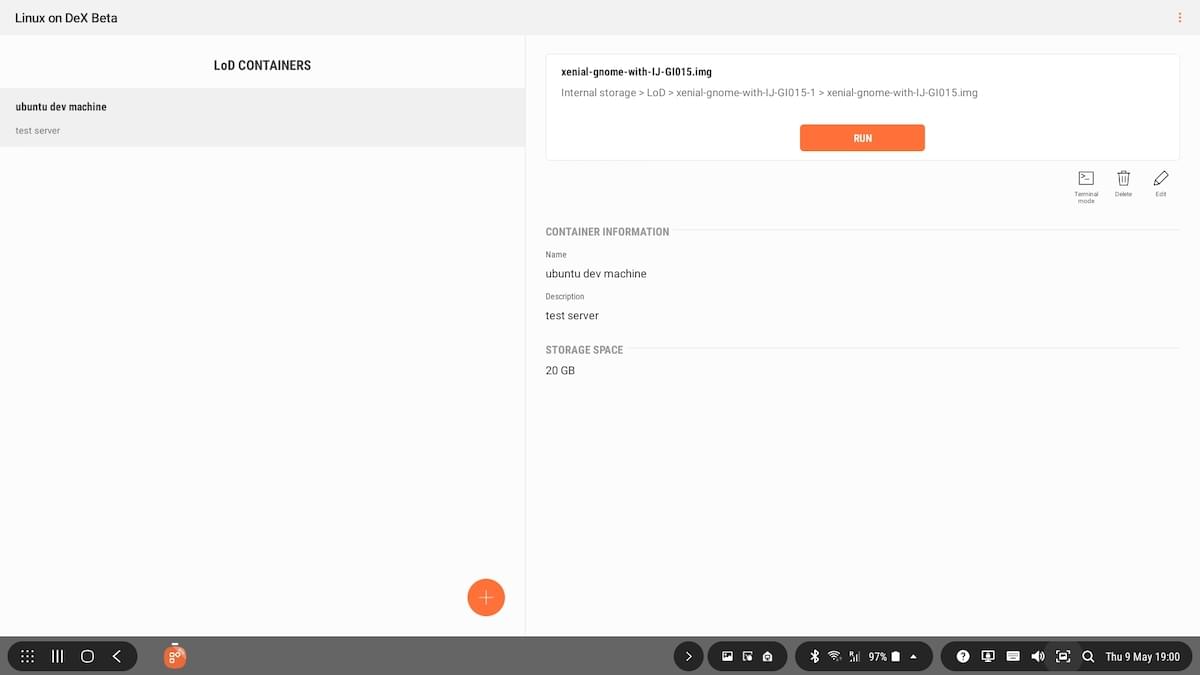1200x675 pixels.
Task: Go back using taskbar back arrow
Action: click(x=117, y=656)
